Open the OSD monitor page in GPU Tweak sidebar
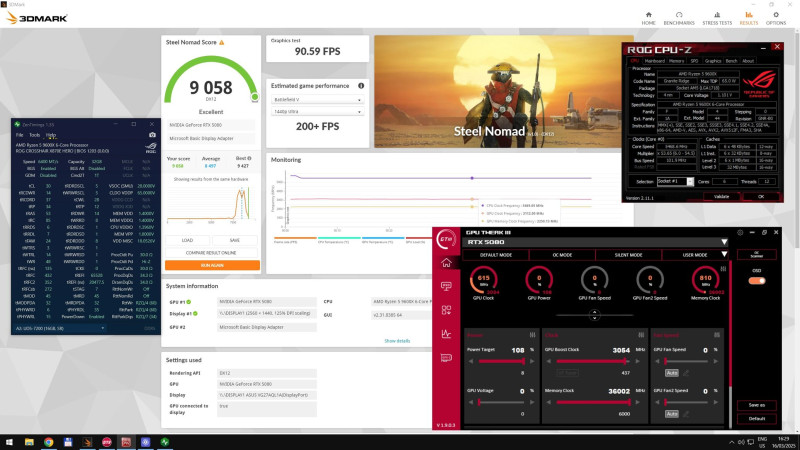 click(446, 286)
